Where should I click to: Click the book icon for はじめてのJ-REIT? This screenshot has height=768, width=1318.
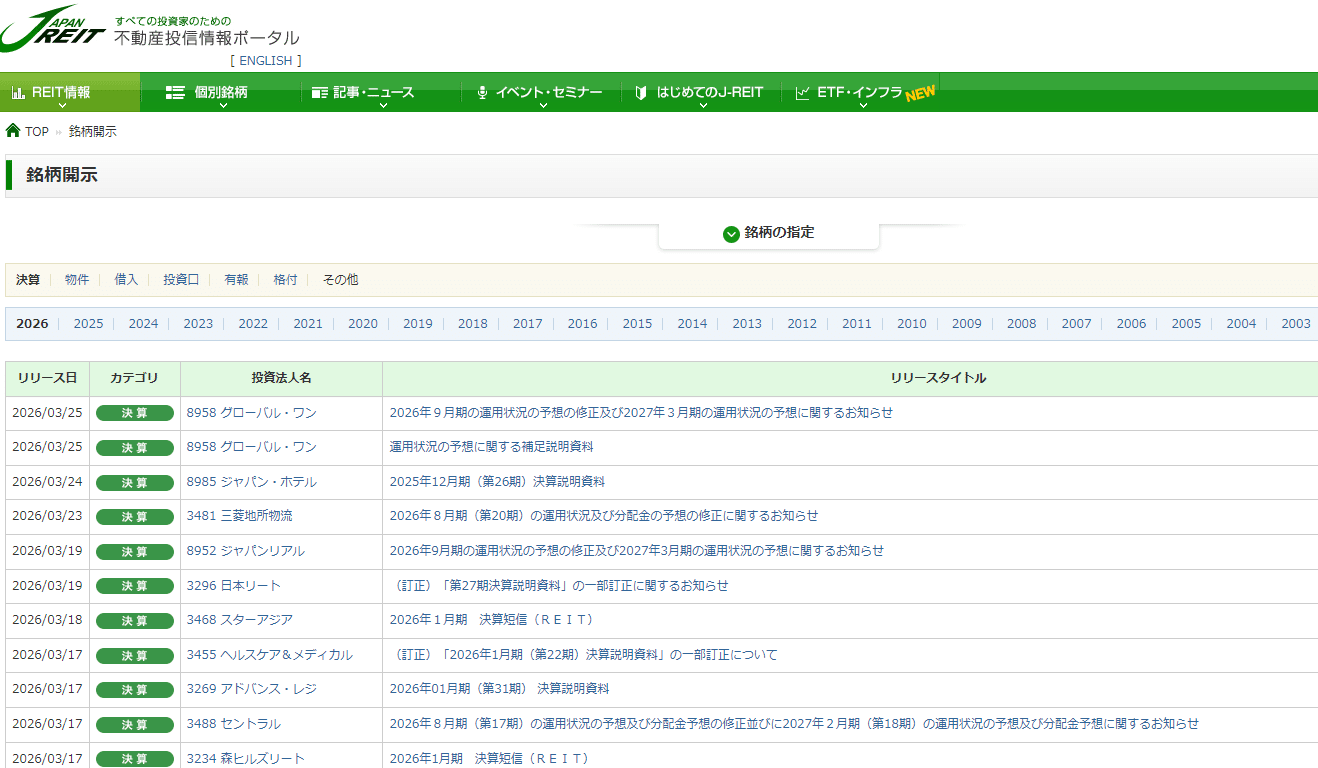tap(641, 93)
